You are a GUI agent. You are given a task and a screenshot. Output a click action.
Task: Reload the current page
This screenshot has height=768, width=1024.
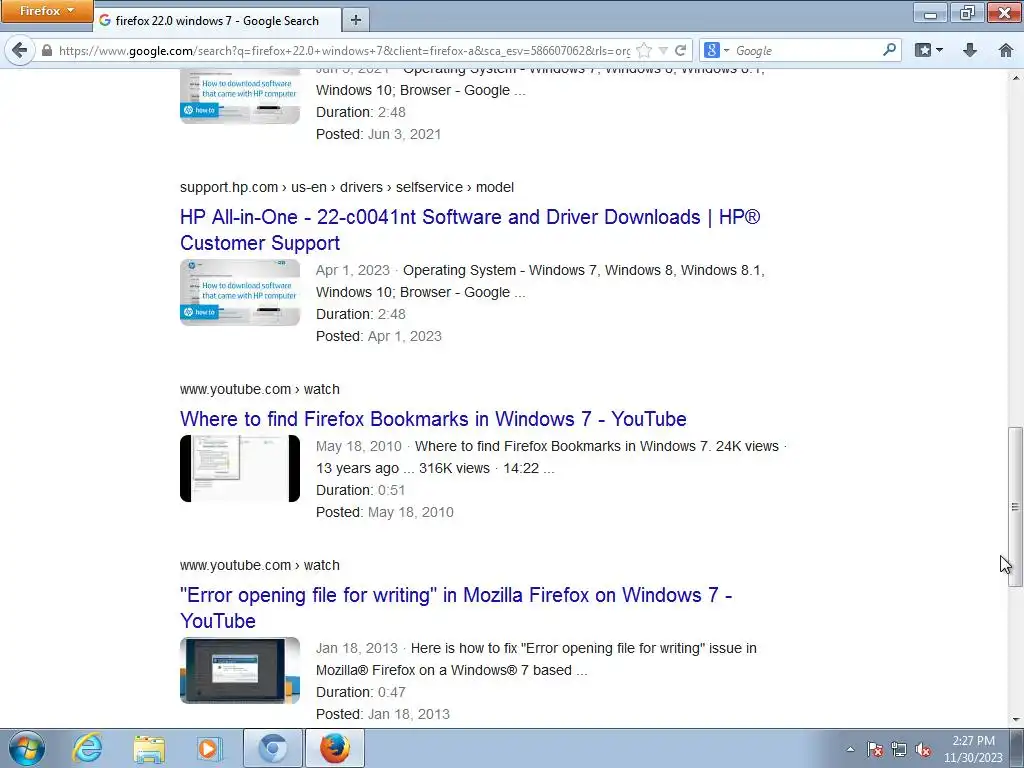[x=680, y=50]
